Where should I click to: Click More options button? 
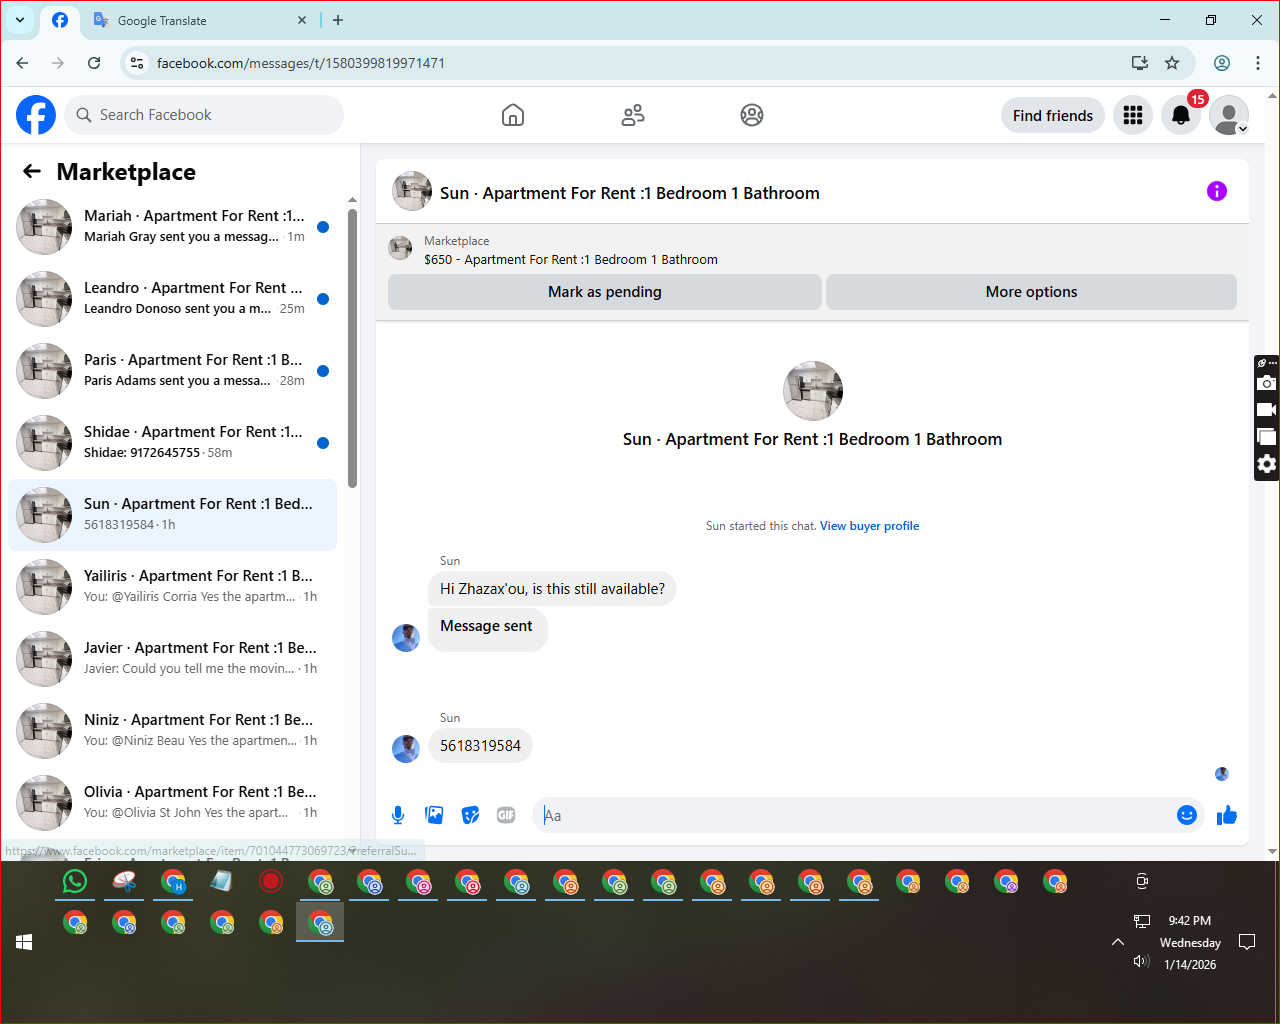1031,292
